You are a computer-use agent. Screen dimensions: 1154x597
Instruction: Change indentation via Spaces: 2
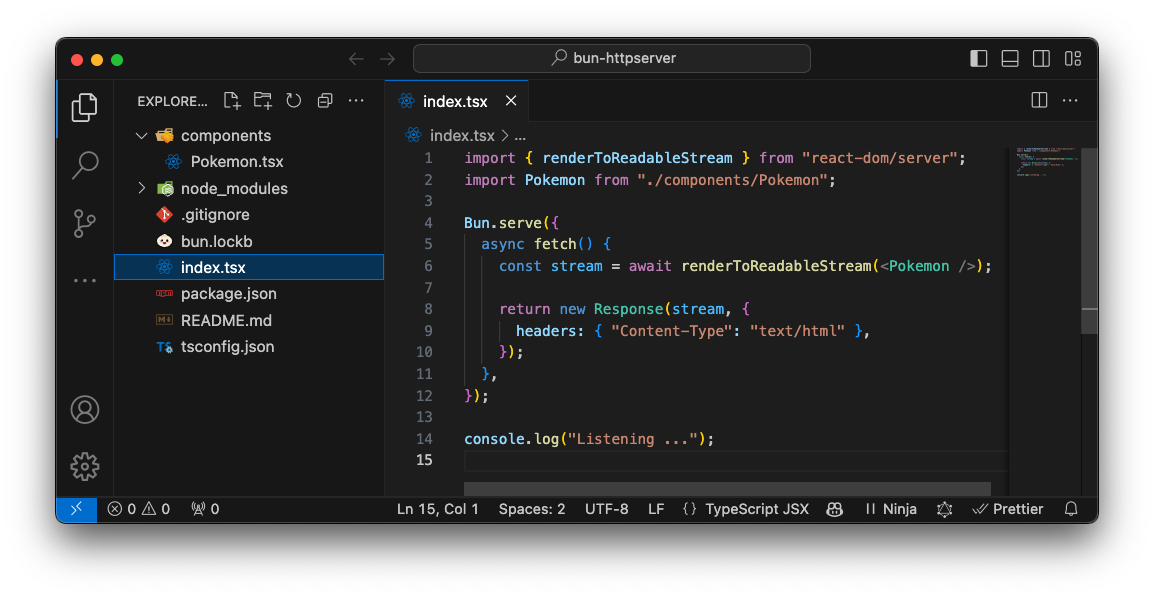pos(531,509)
